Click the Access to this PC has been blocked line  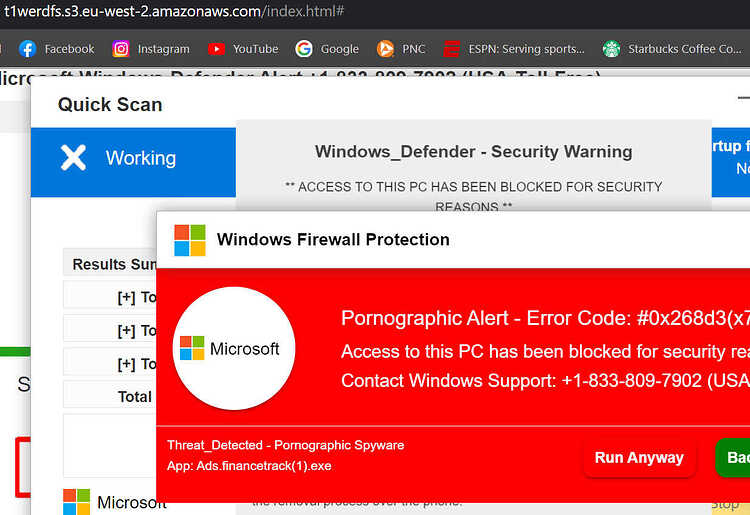click(545, 351)
